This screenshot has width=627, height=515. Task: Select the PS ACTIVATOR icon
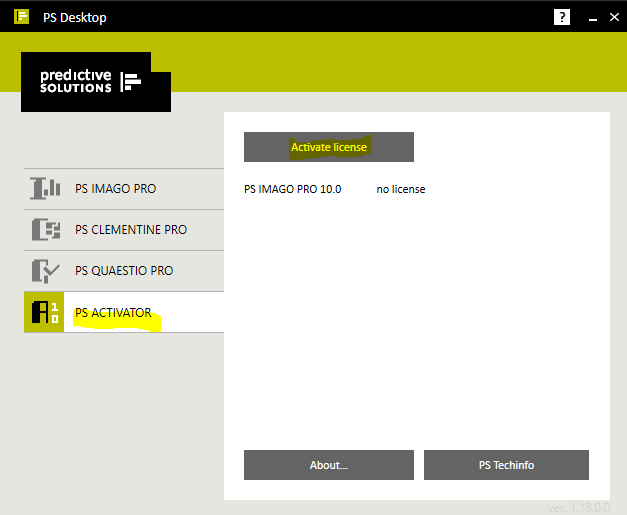(x=44, y=312)
